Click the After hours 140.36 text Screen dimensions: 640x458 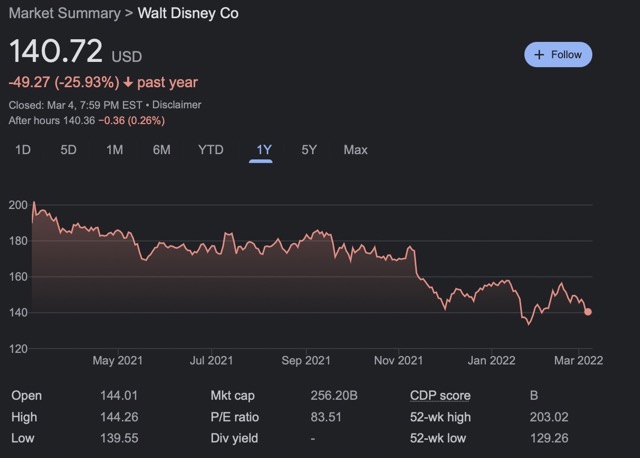point(52,120)
